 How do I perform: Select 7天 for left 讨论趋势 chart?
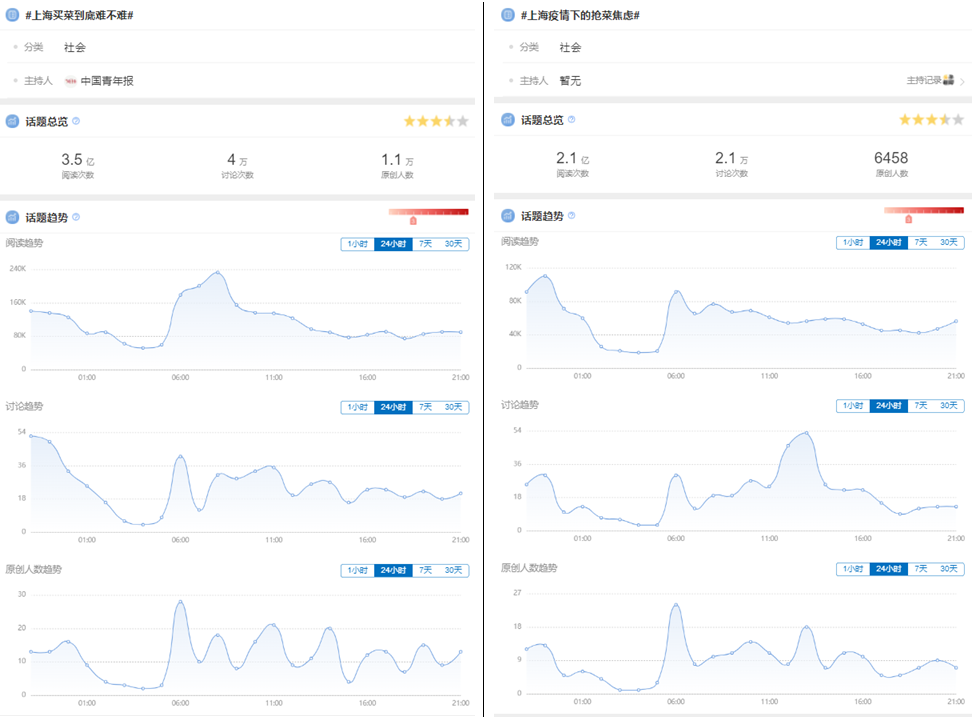[426, 407]
